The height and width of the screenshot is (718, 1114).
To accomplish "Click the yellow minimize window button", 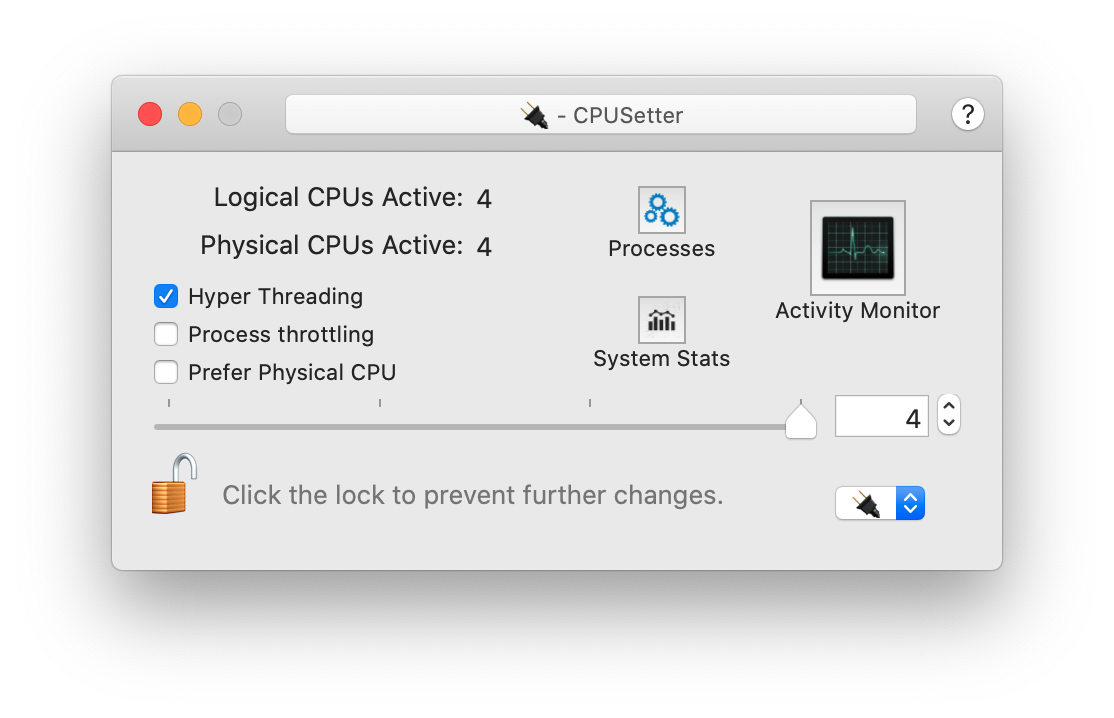I will tap(190, 114).
